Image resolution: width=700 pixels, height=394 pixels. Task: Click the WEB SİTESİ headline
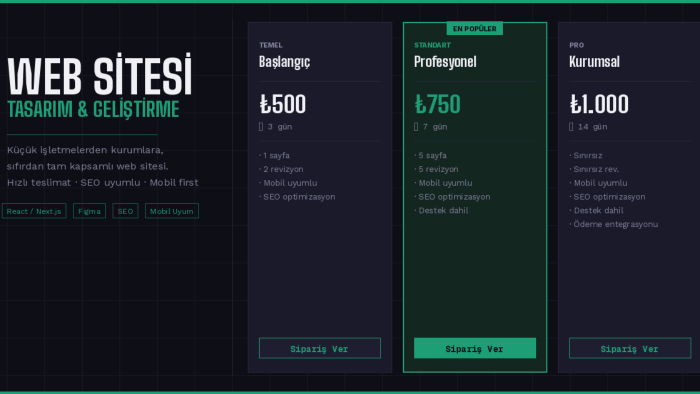pyautogui.click(x=100, y=75)
